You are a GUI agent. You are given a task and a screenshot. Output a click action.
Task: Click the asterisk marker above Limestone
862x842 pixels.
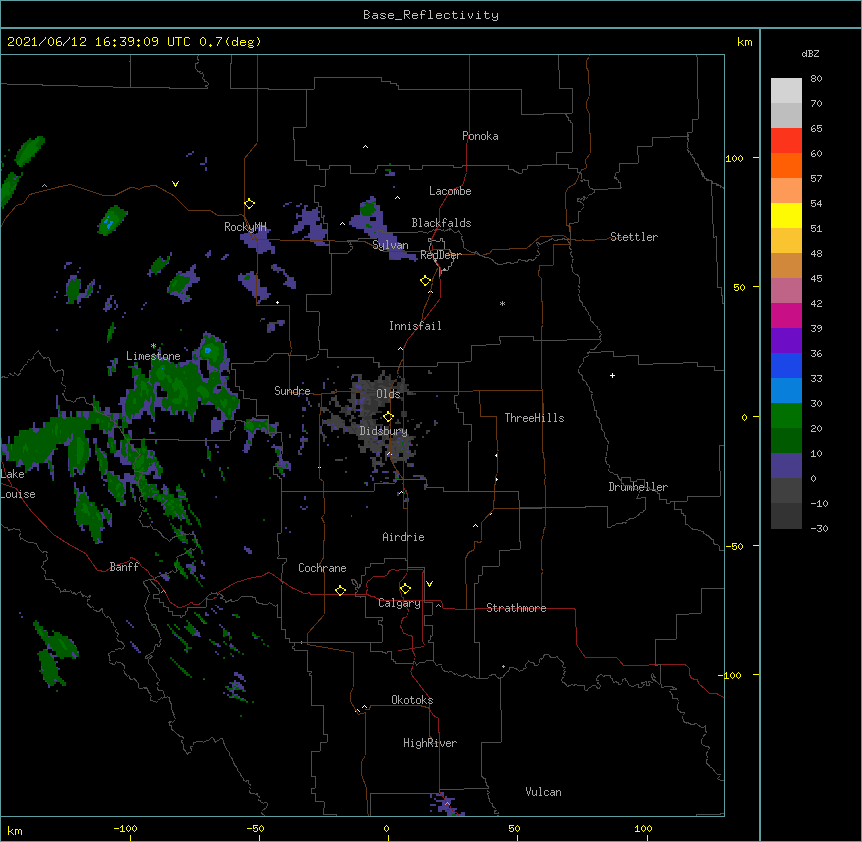click(153, 346)
